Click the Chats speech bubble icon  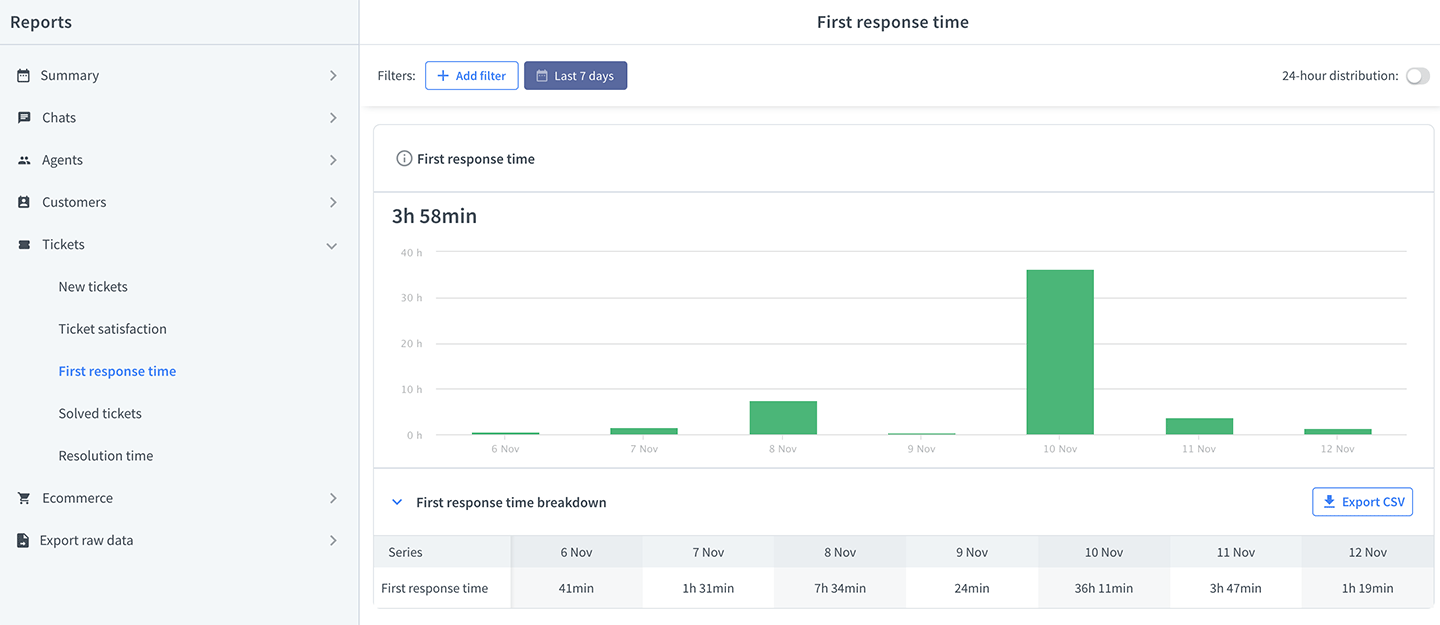pyautogui.click(x=24, y=117)
